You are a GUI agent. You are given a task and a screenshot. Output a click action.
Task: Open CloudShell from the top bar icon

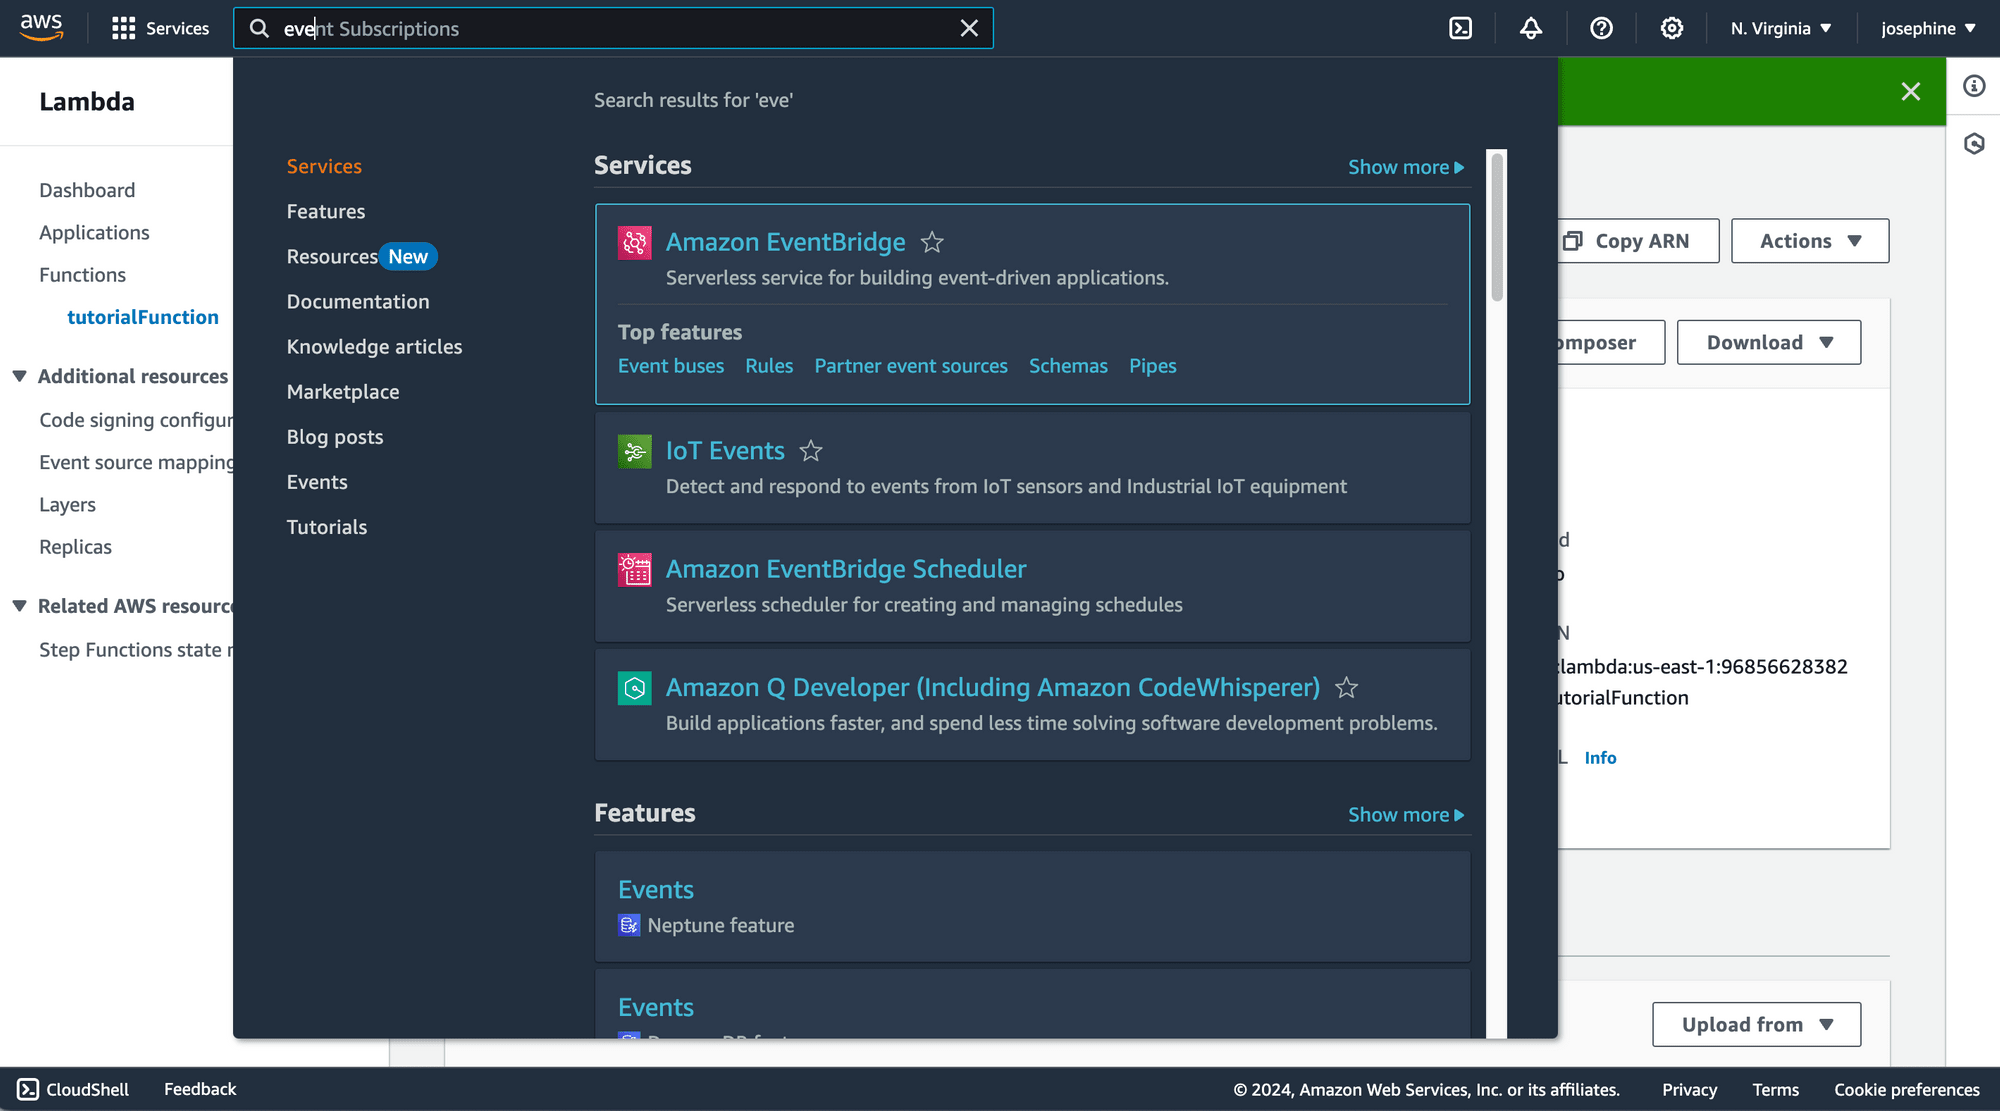tap(1461, 28)
